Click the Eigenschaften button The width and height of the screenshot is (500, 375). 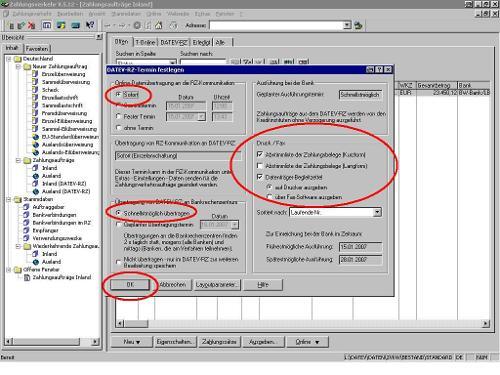pos(175,342)
